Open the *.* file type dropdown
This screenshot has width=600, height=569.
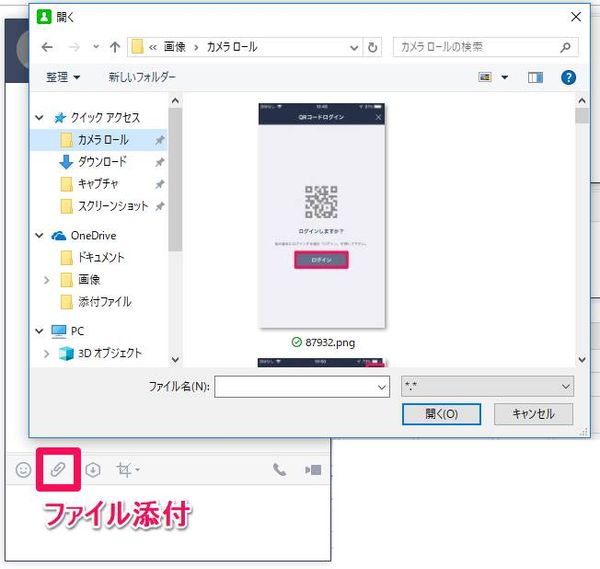pyautogui.click(x=488, y=386)
